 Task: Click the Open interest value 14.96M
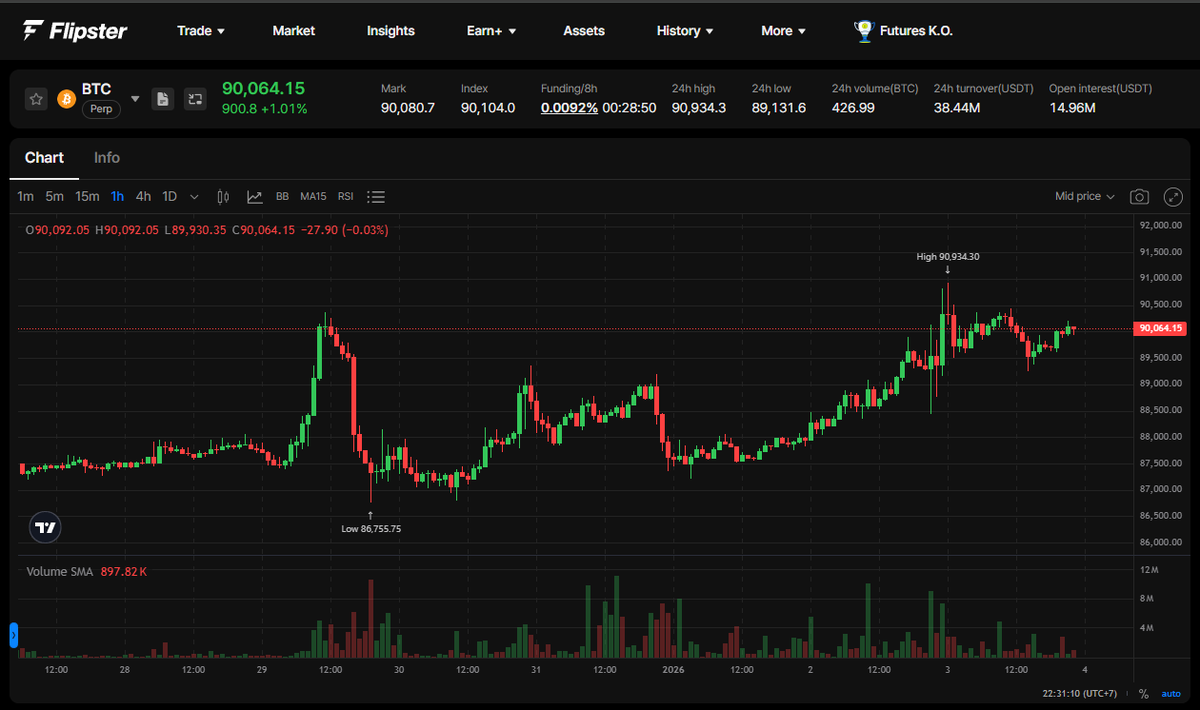pyautogui.click(x=1072, y=107)
